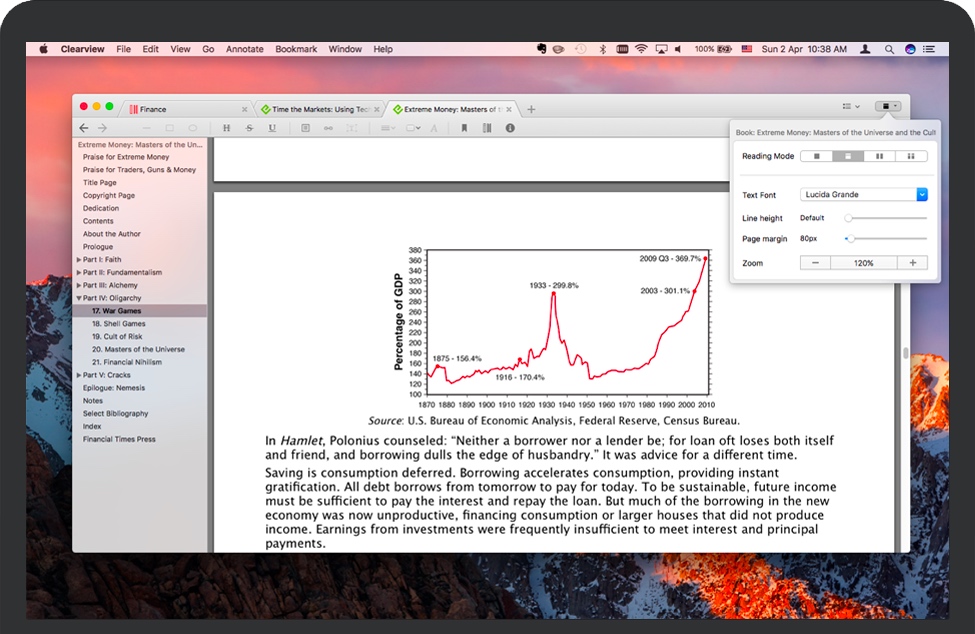This screenshot has width=975, height=634.
Task: Click the Line height slider
Action: (x=886, y=218)
